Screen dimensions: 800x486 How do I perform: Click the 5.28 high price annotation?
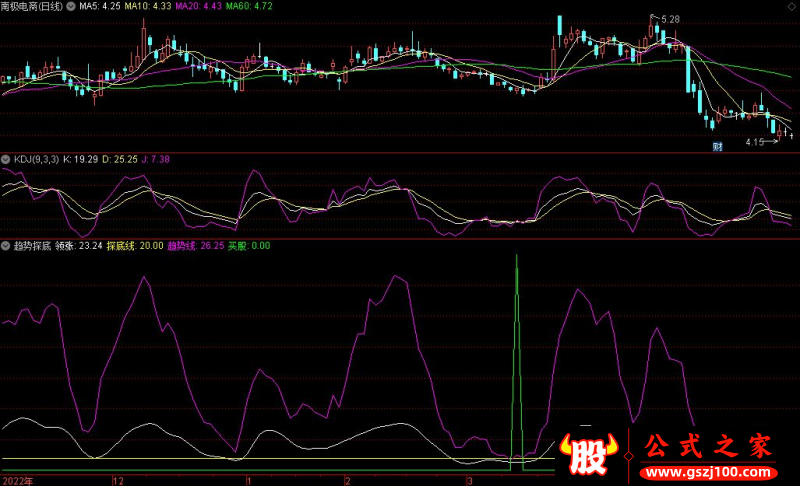(669, 19)
